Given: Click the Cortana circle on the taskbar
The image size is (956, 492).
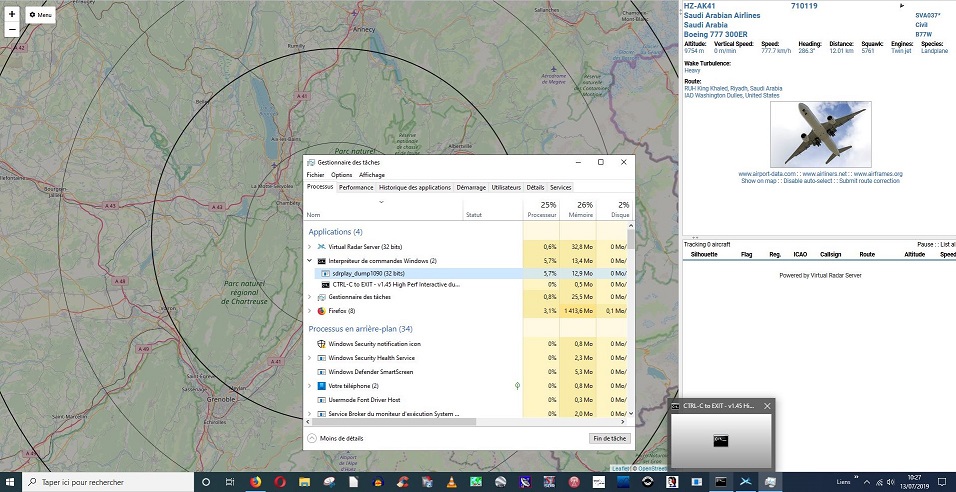Looking at the screenshot, I should 205,482.
